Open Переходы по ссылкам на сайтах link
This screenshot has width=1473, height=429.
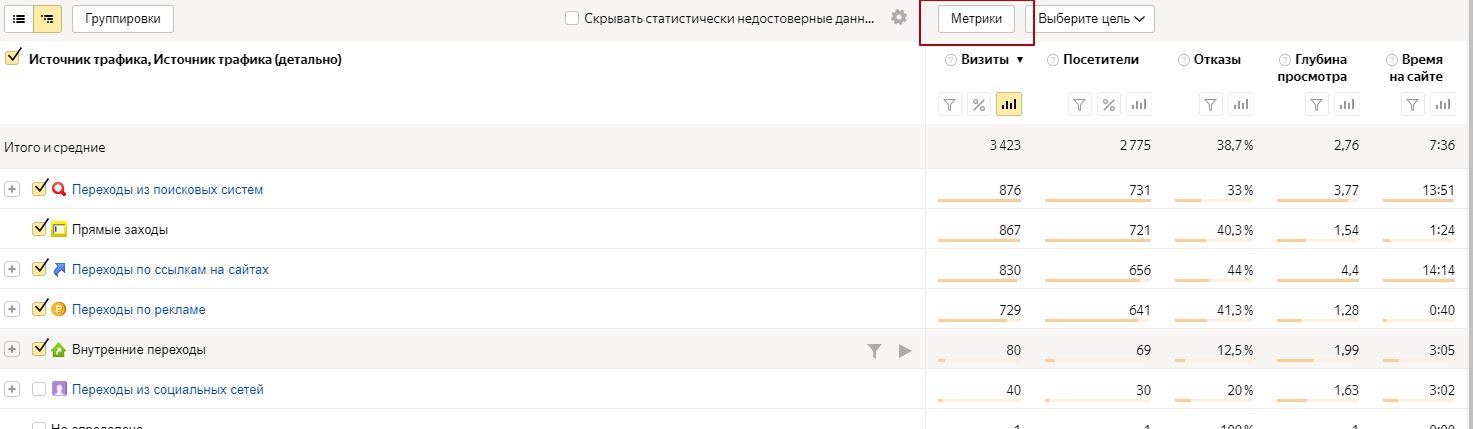170,269
